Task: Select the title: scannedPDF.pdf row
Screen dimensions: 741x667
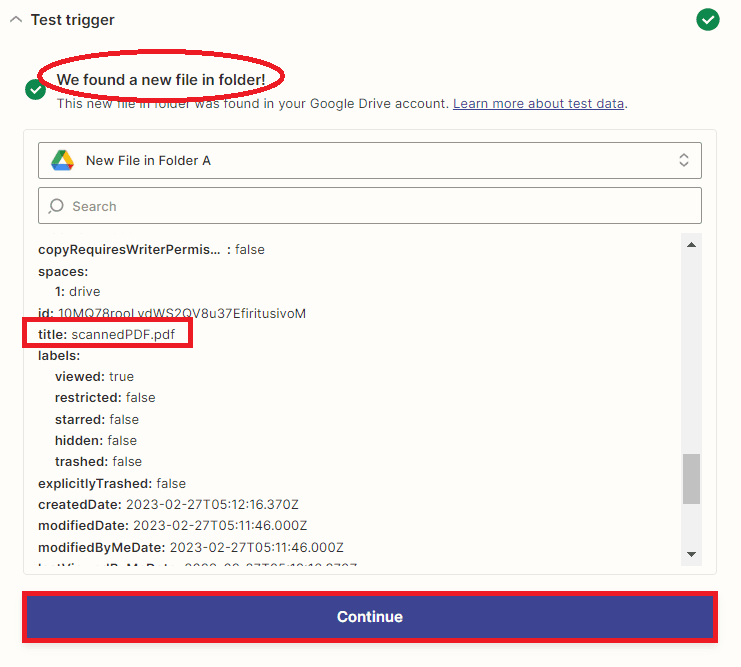Action: coord(113,334)
